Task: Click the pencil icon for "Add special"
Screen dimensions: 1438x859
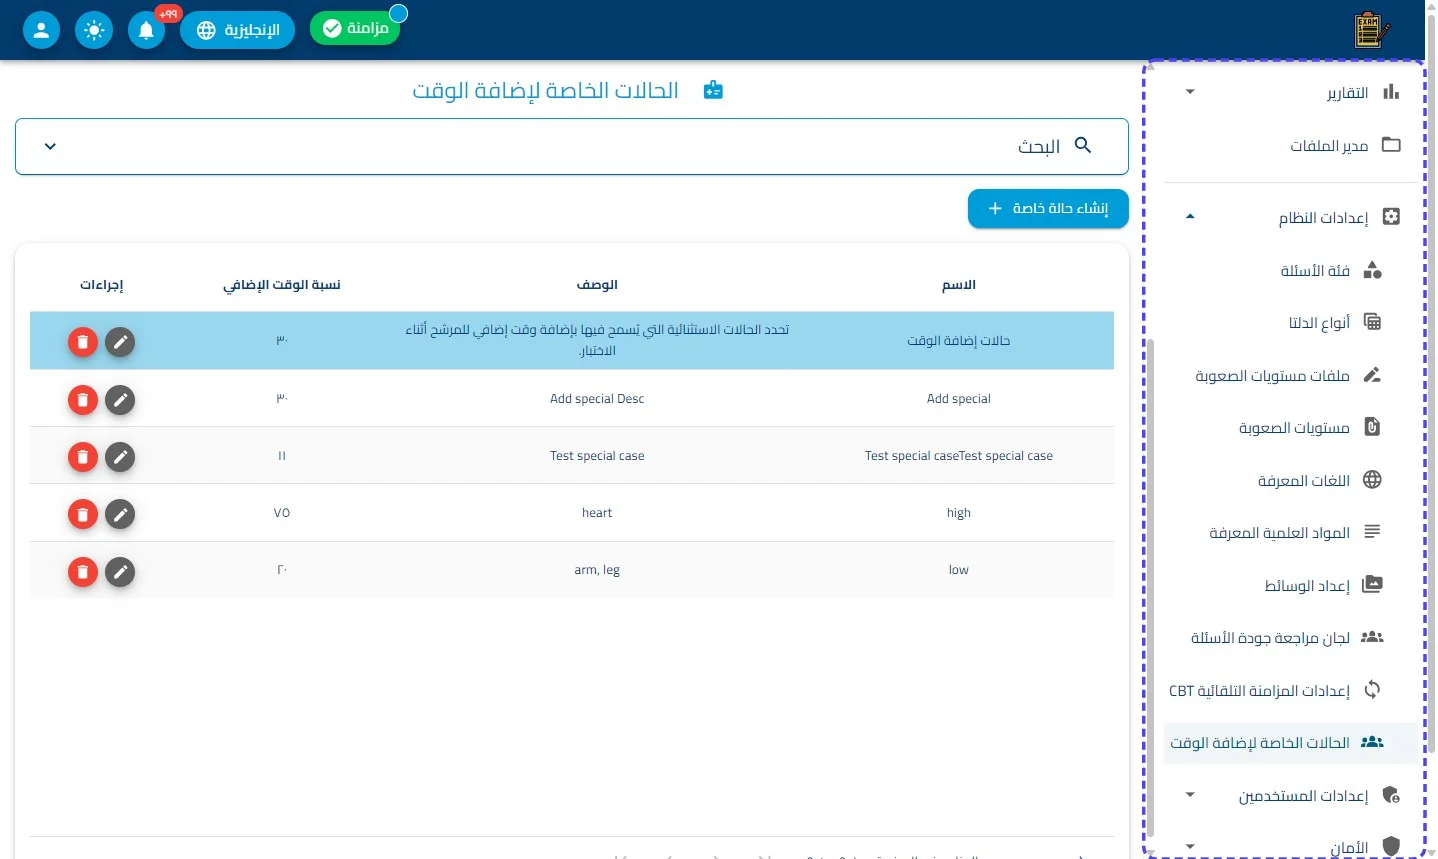Action: pos(120,400)
